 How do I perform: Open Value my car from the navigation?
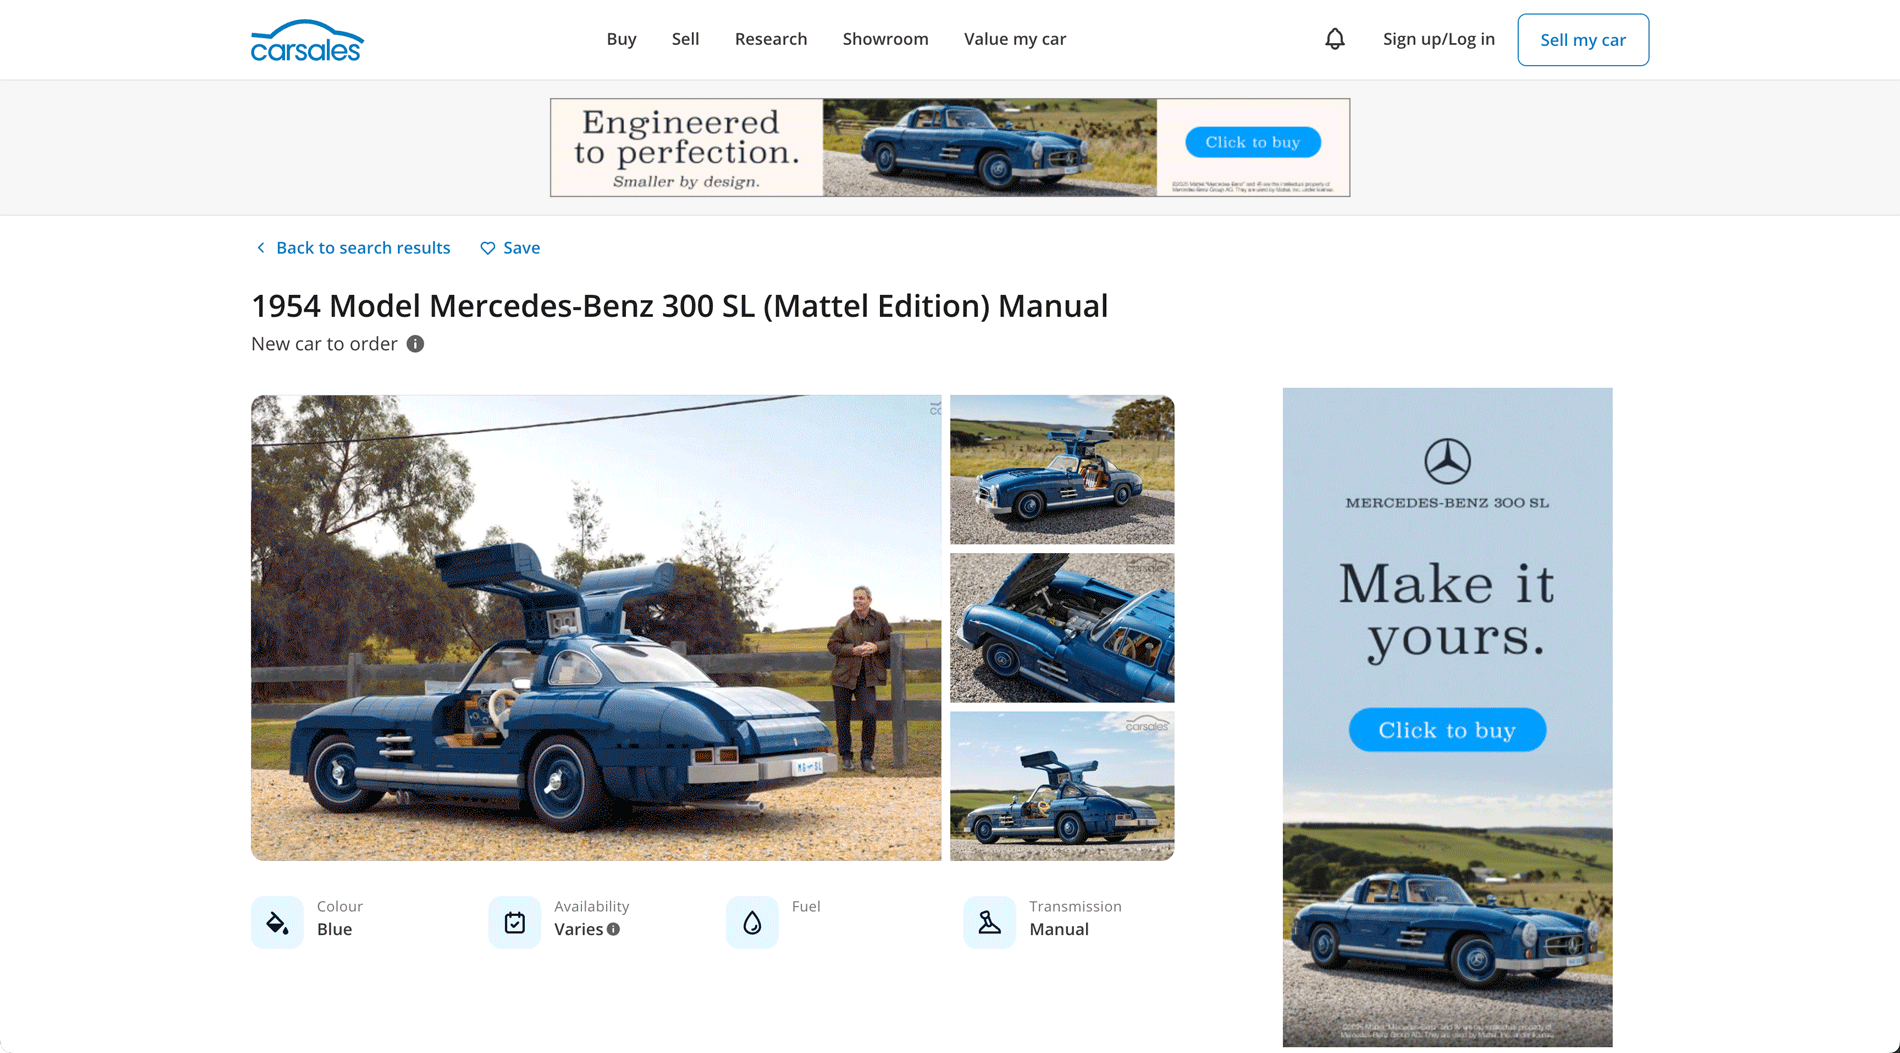pyautogui.click(x=1014, y=38)
